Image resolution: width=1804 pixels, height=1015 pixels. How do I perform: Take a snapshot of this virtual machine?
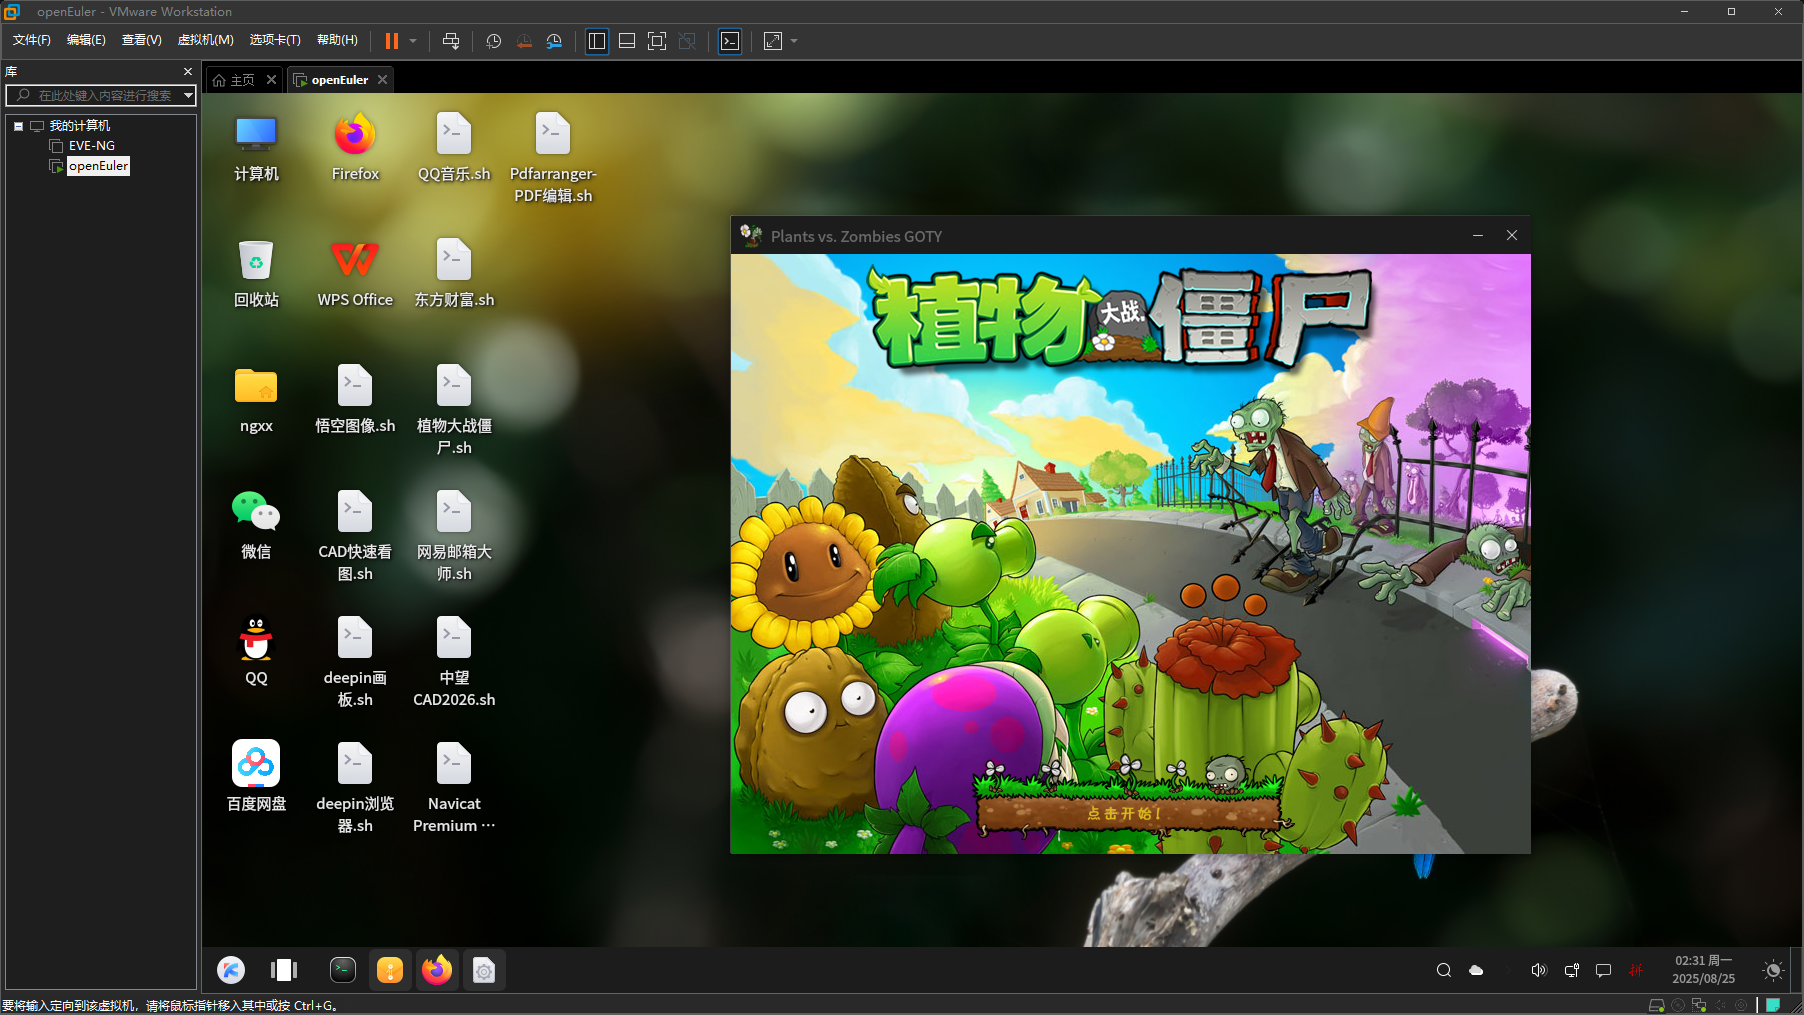pos(494,41)
